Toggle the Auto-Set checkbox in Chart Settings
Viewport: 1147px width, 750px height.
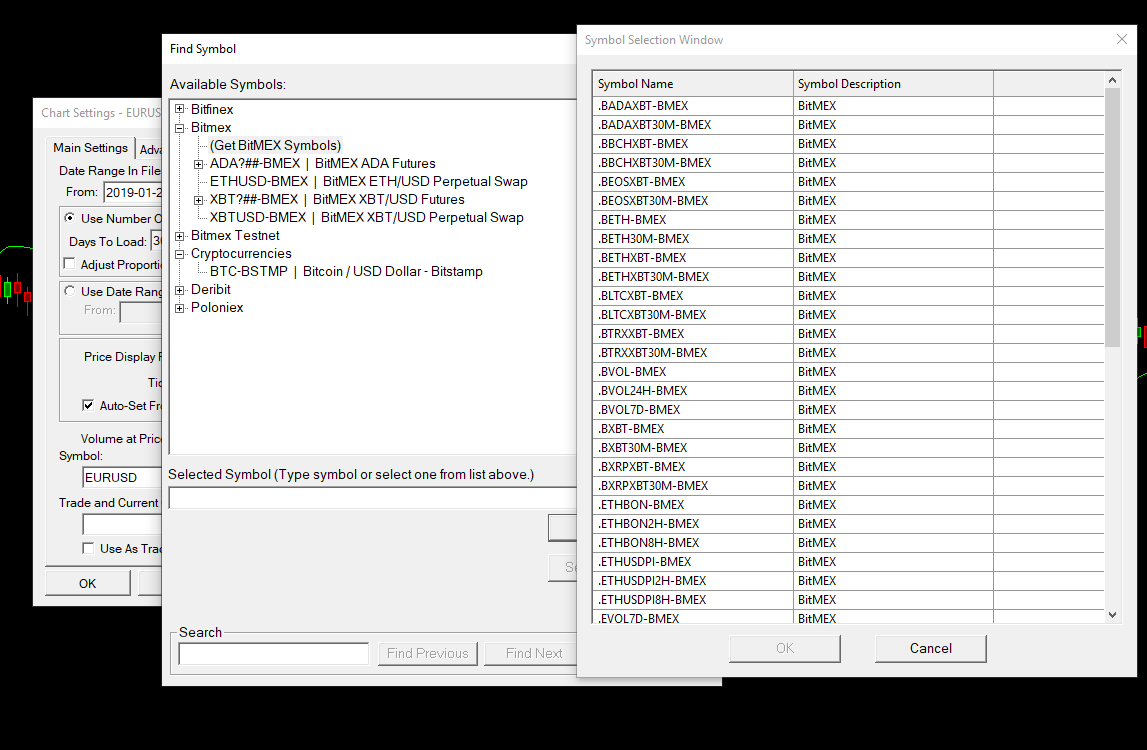click(88, 405)
